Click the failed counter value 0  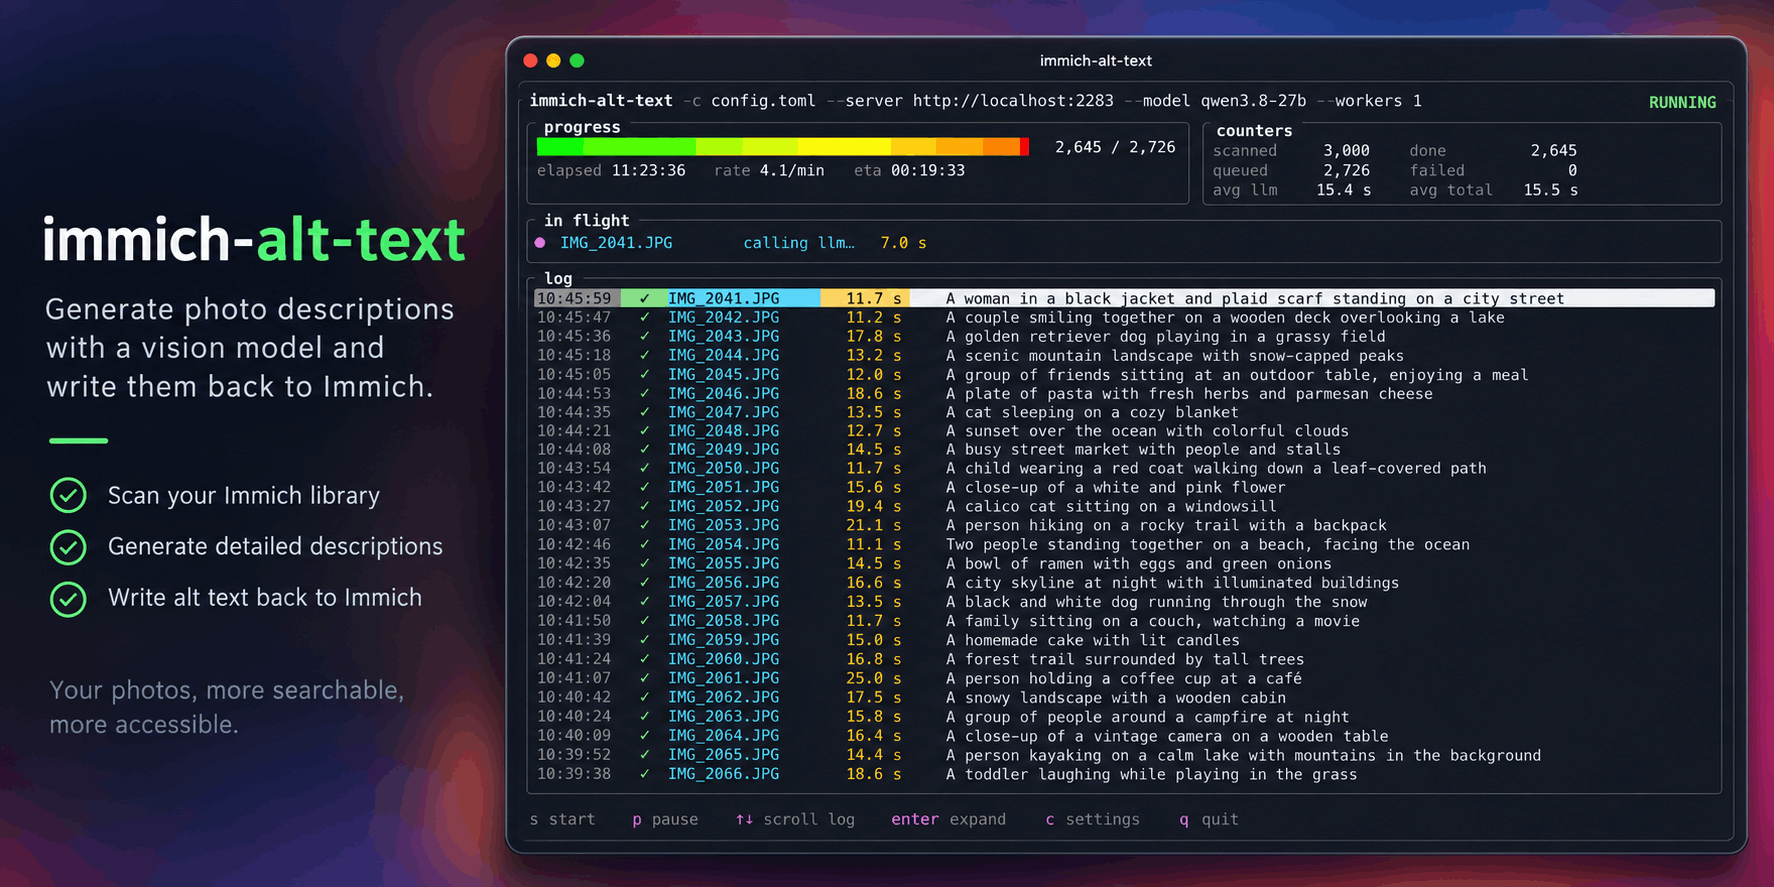point(1572,171)
